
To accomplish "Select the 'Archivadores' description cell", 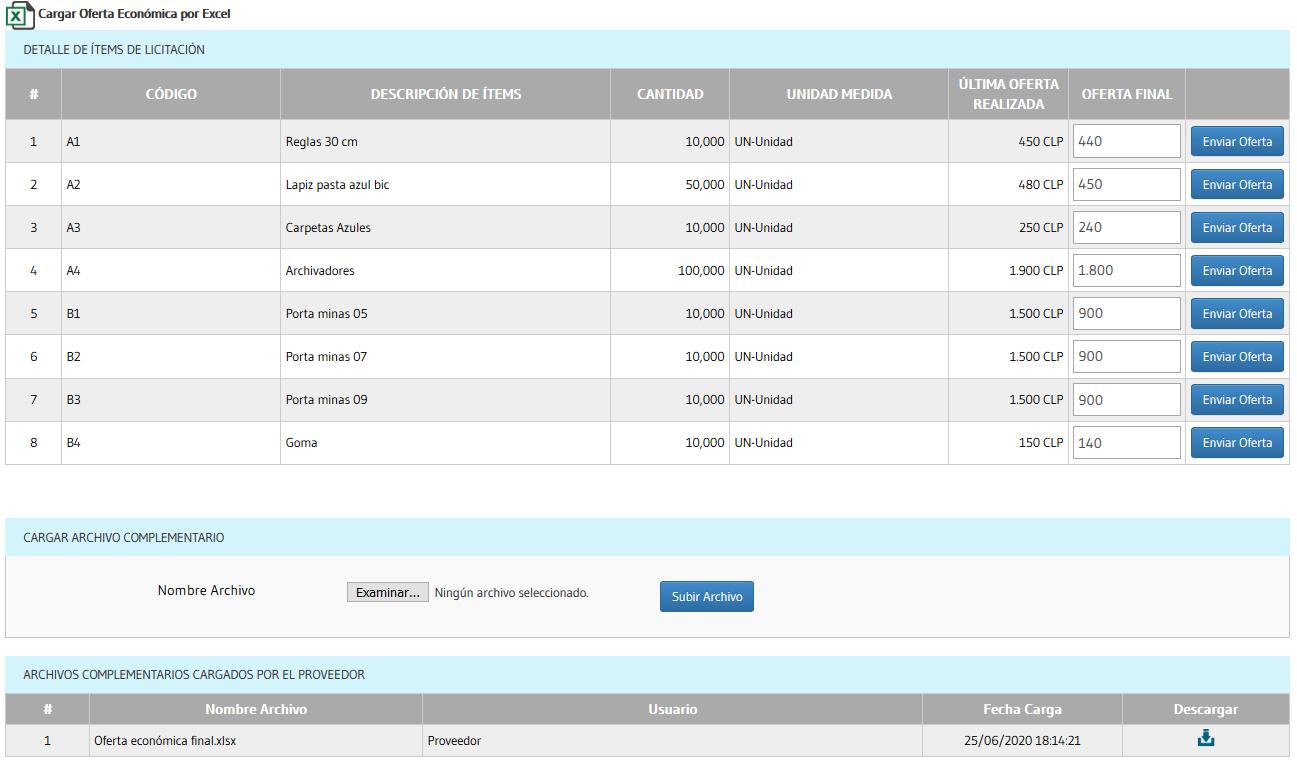I will pyautogui.click(x=445, y=271).
